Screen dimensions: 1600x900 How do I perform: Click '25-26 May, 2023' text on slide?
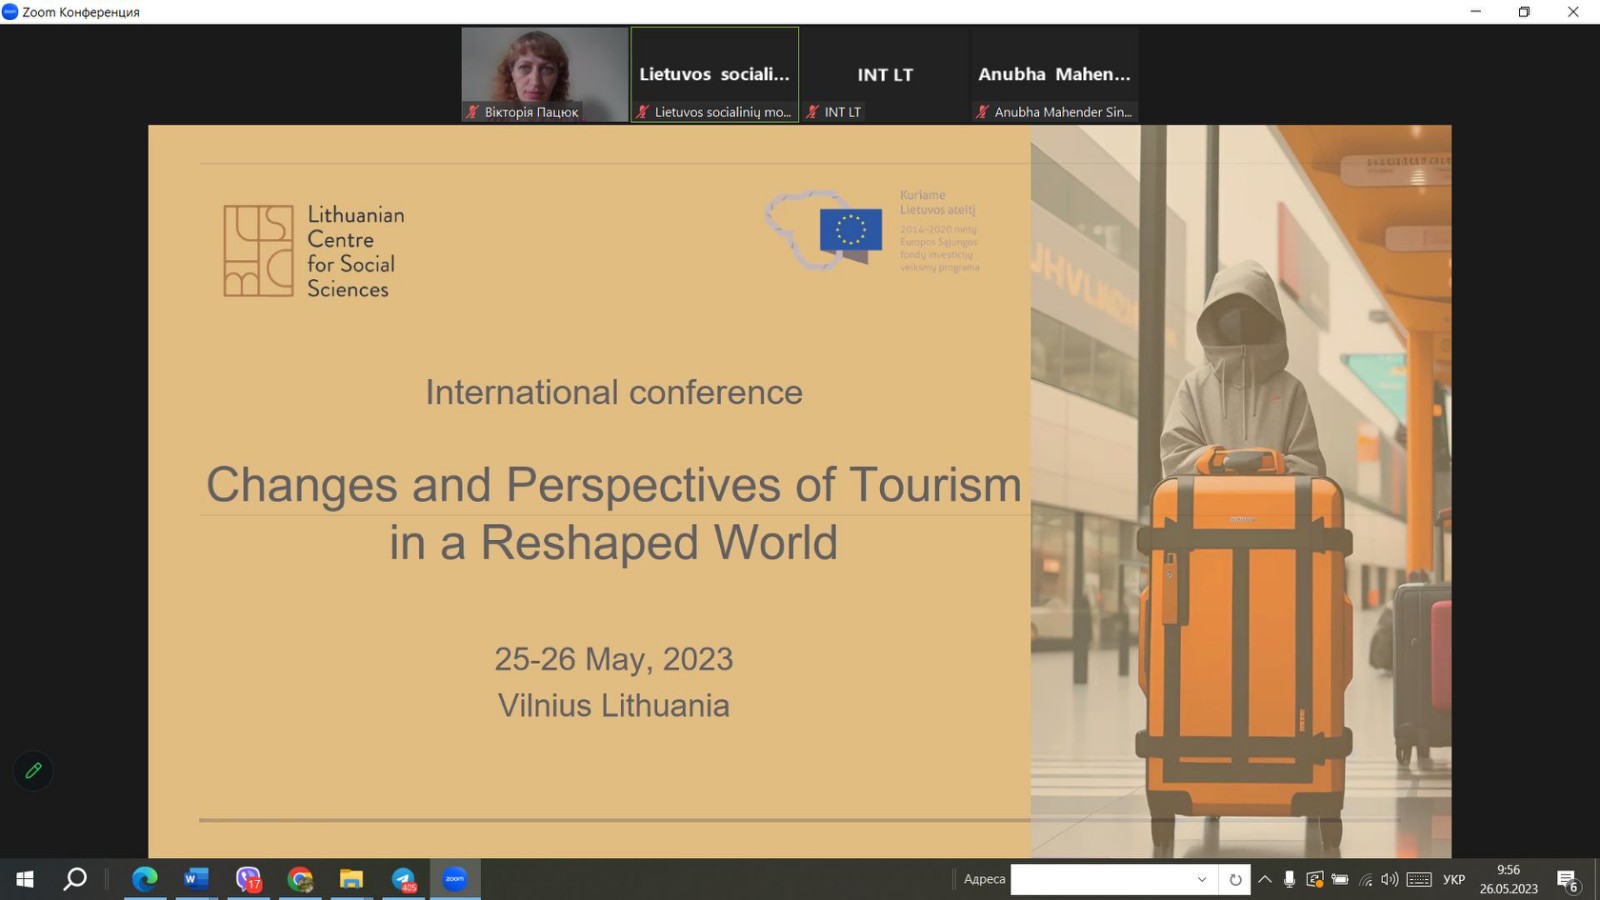[614, 659]
